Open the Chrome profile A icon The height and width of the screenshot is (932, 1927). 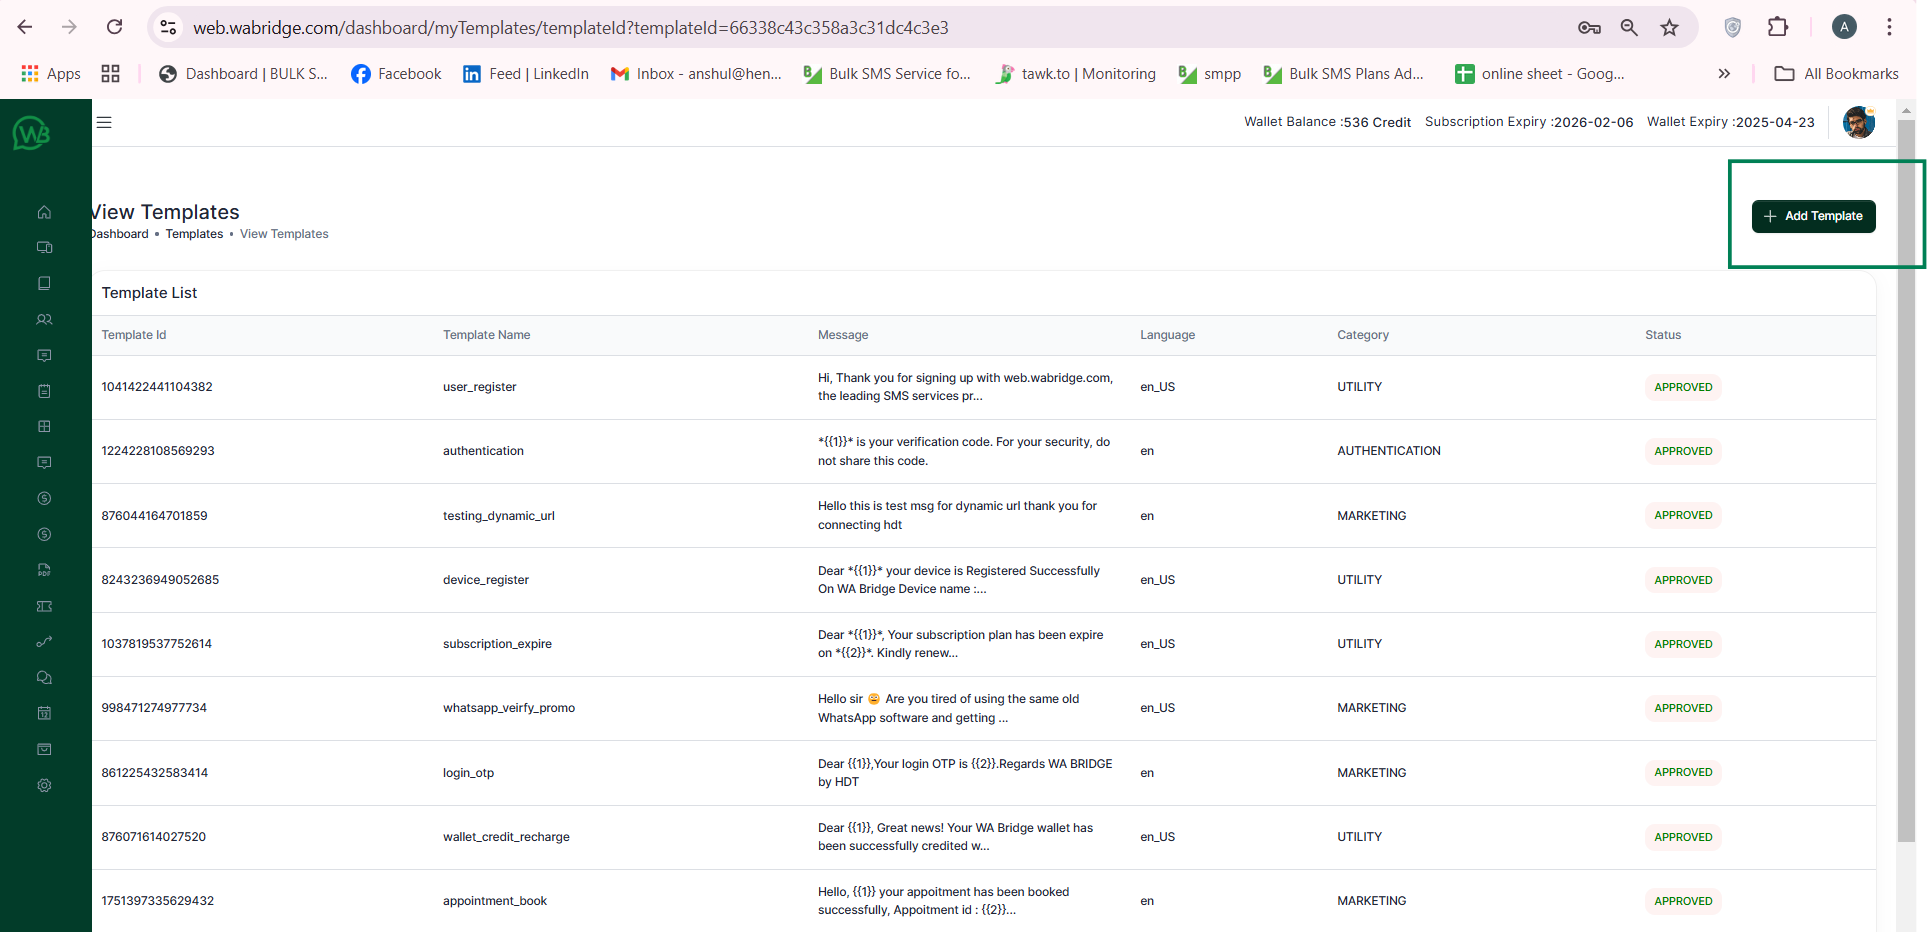coord(1844,27)
